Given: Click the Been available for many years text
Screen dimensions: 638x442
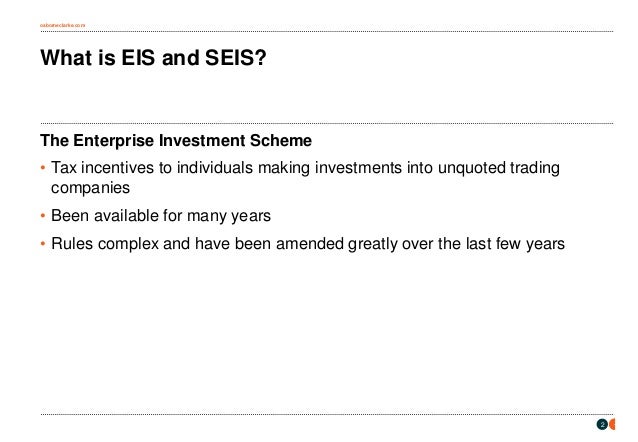Looking at the screenshot, I should click(x=161, y=216).
